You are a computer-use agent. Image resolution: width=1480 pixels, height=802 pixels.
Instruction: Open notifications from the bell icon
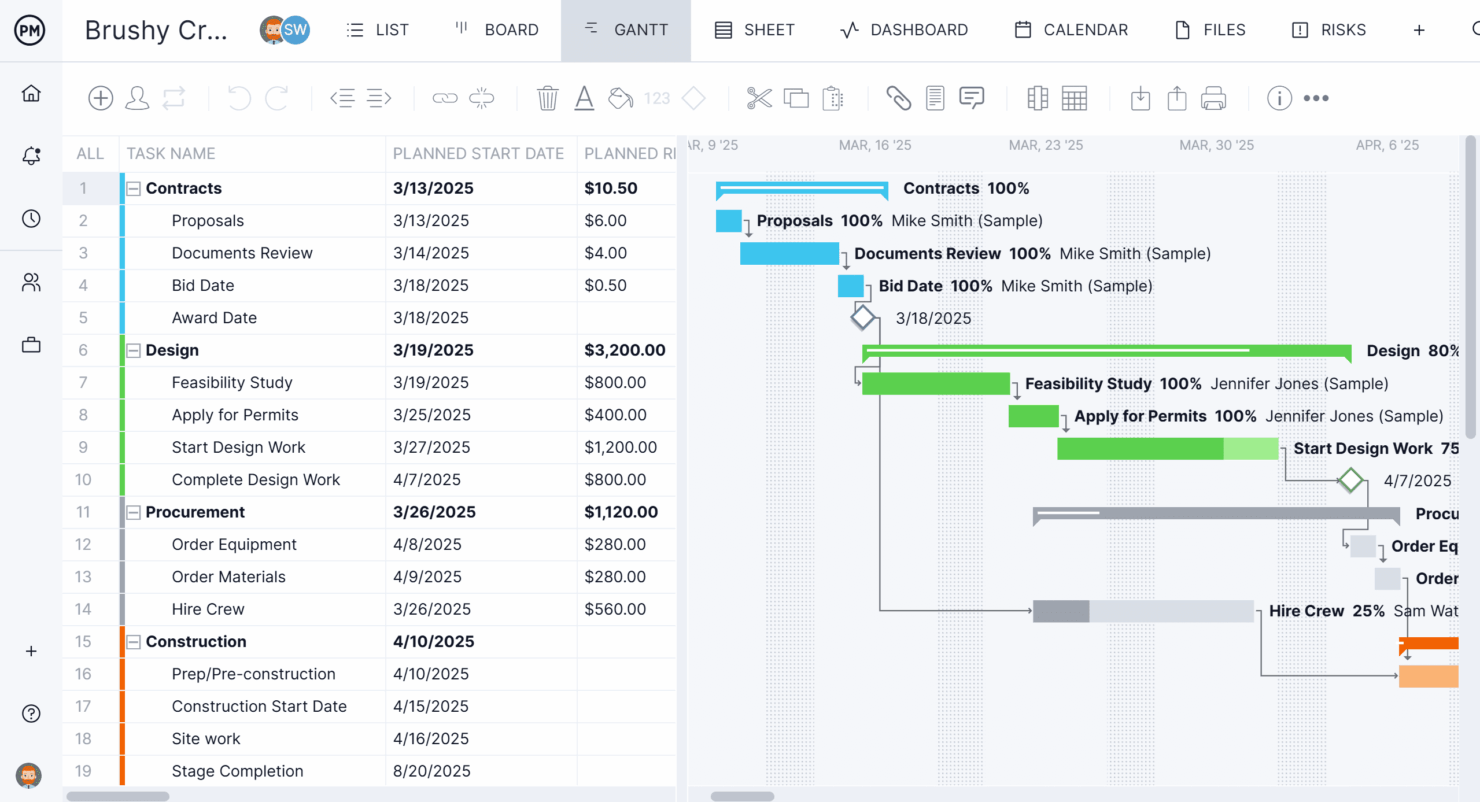pyautogui.click(x=31, y=155)
